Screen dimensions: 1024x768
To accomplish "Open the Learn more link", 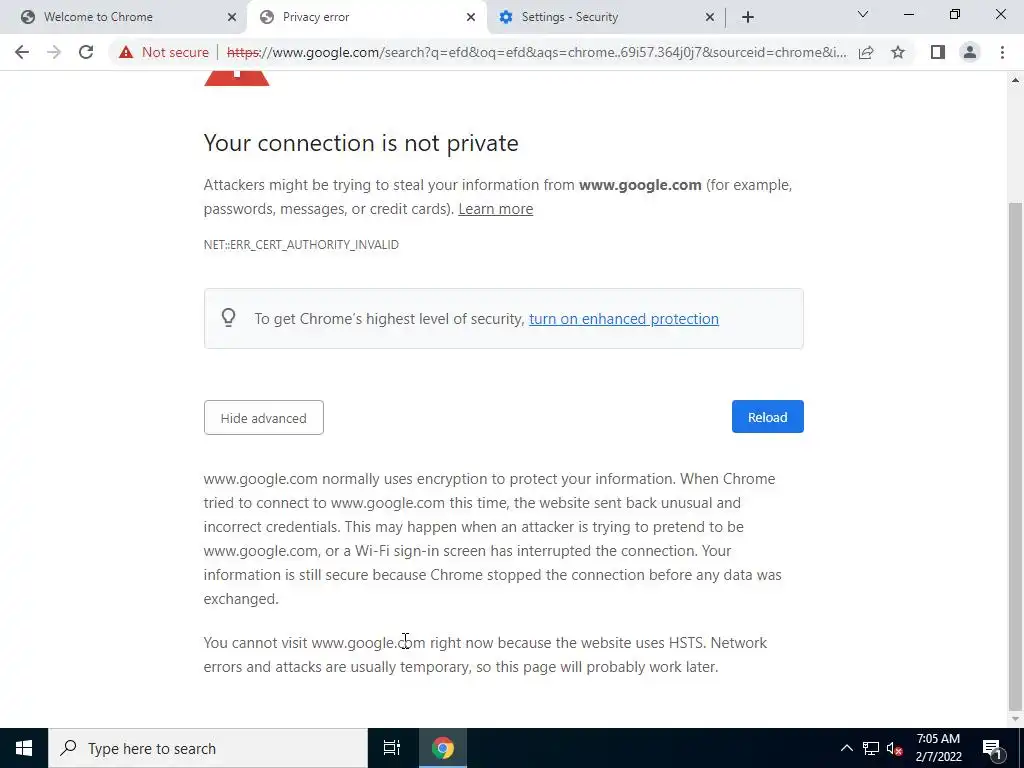I will [495, 209].
